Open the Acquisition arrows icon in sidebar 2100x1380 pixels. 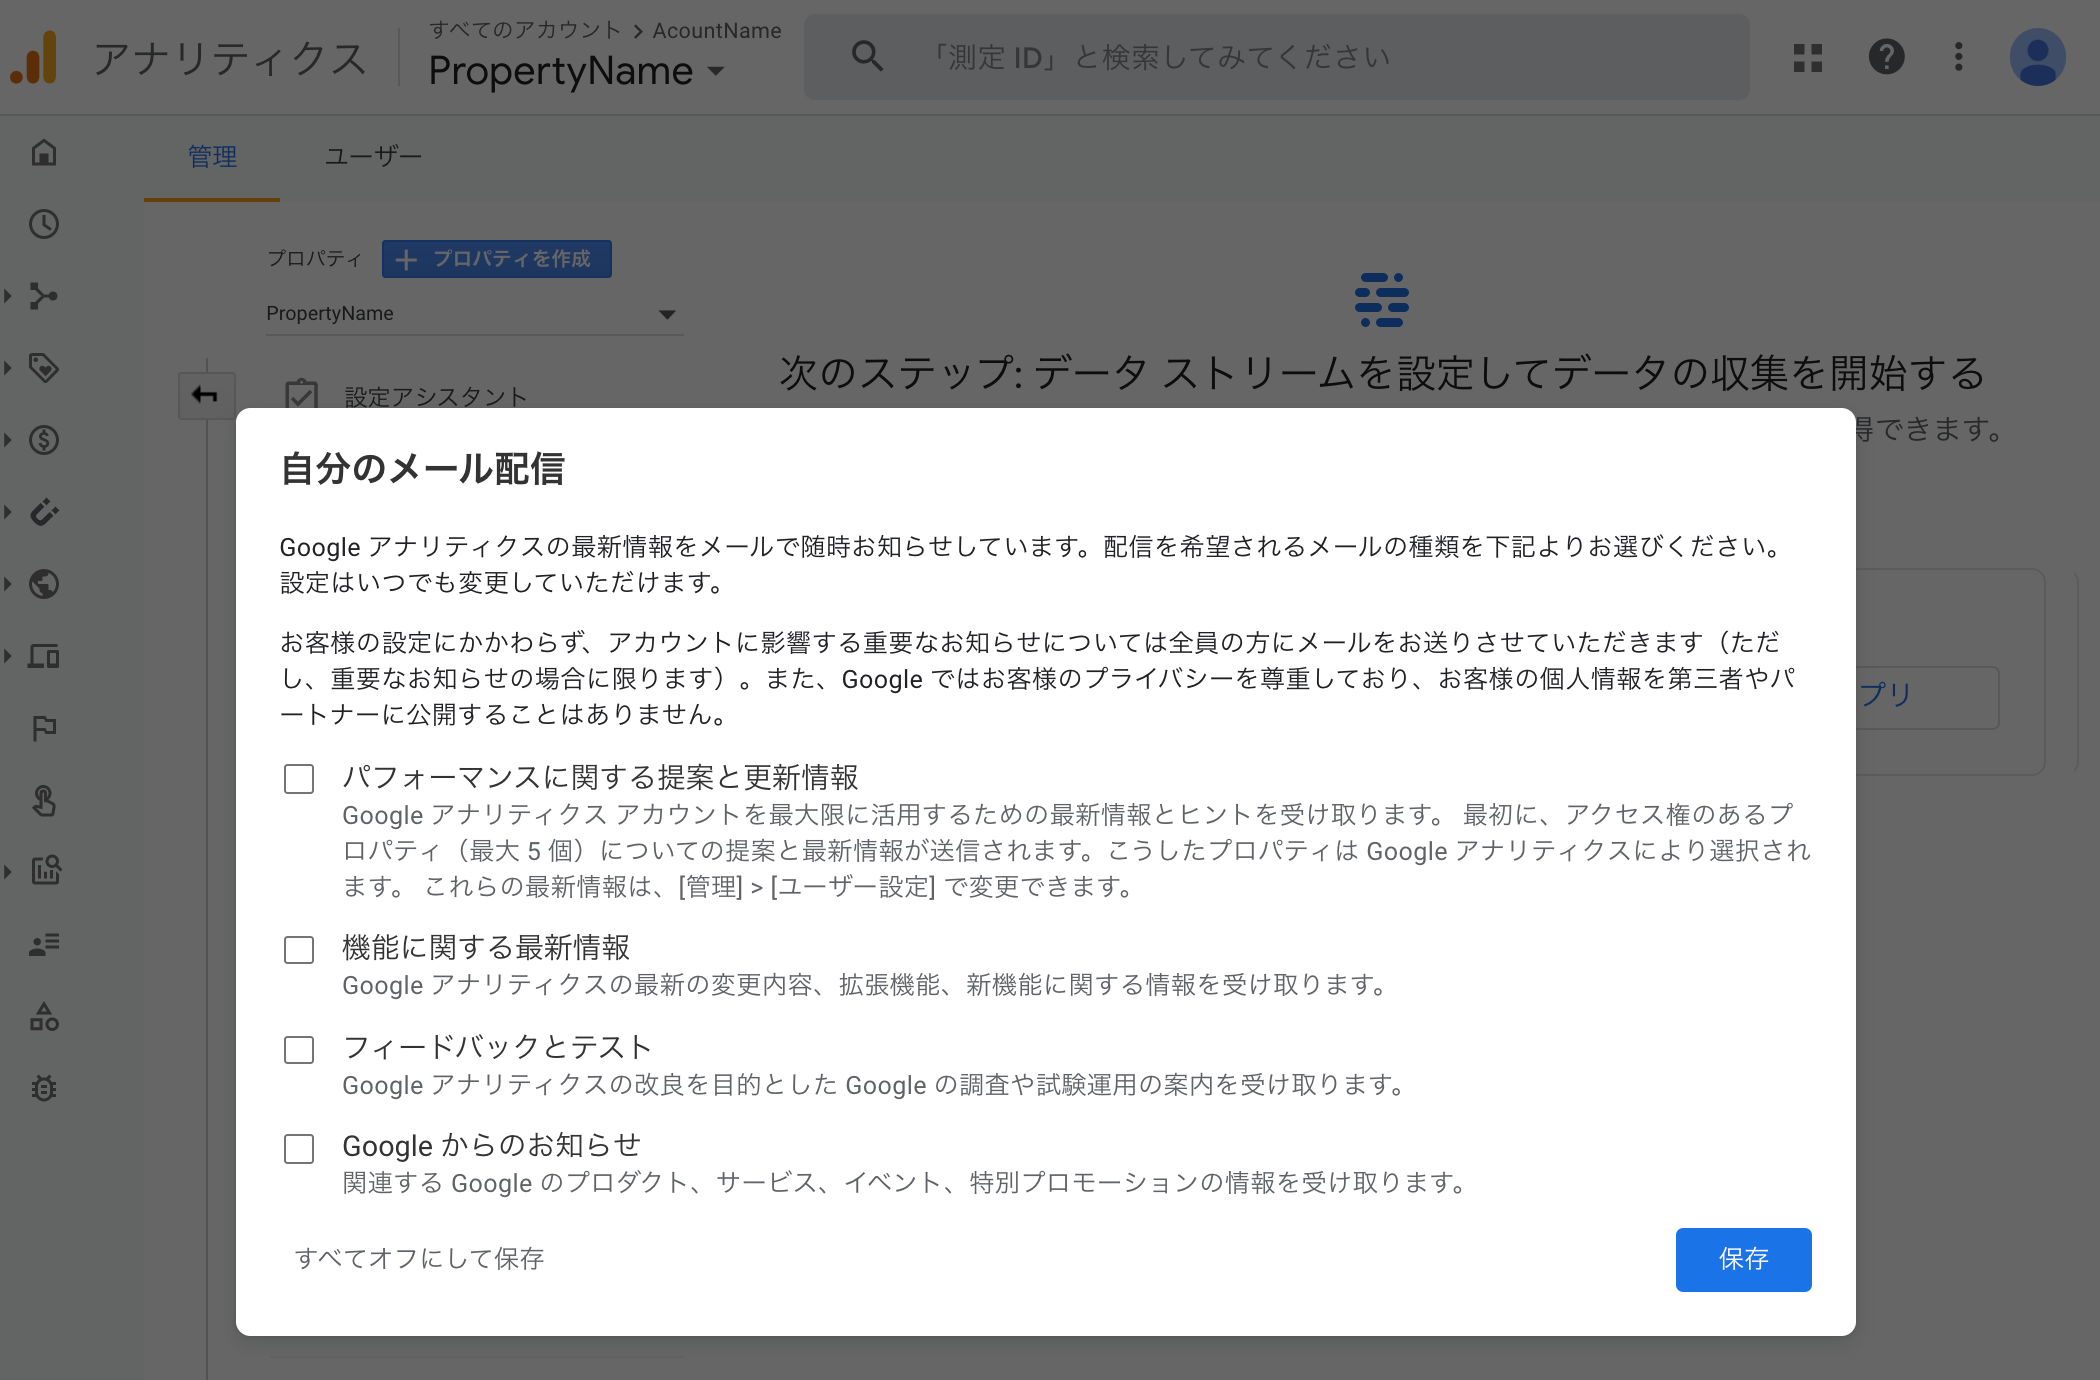tap(44, 296)
